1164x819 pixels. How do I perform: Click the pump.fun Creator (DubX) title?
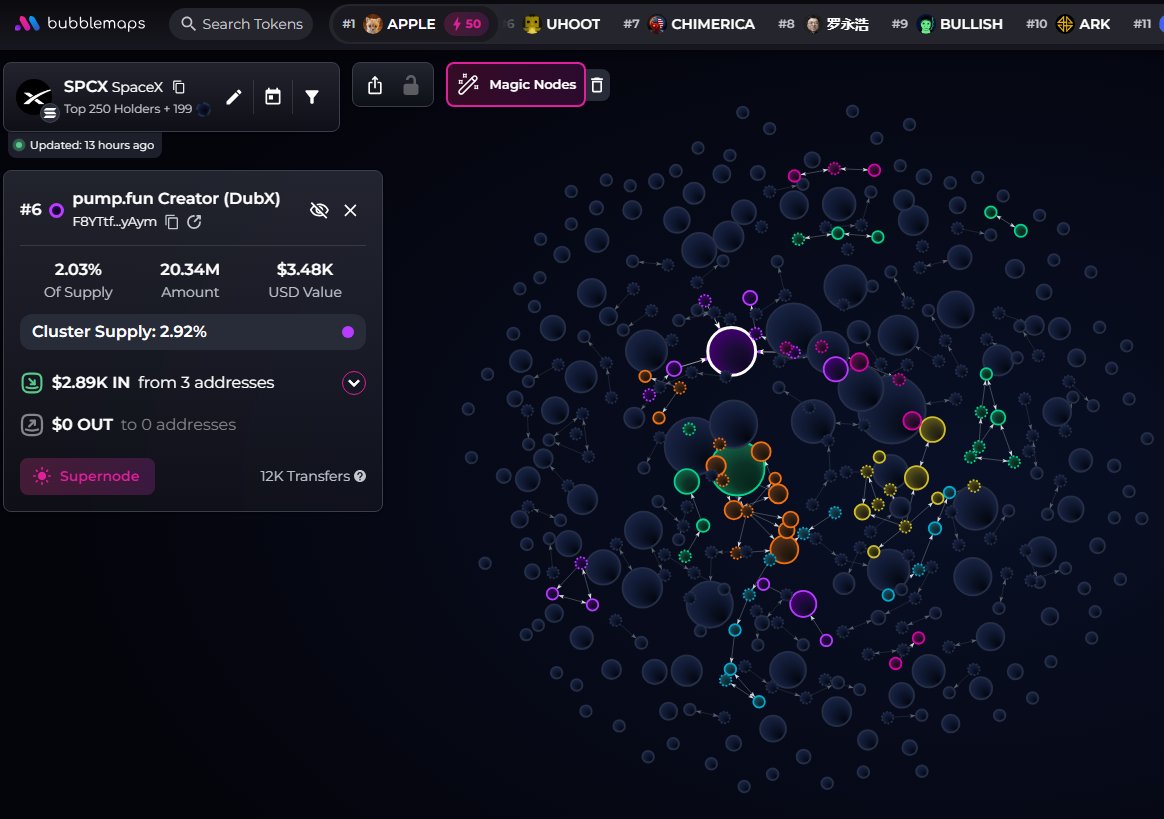coord(176,198)
